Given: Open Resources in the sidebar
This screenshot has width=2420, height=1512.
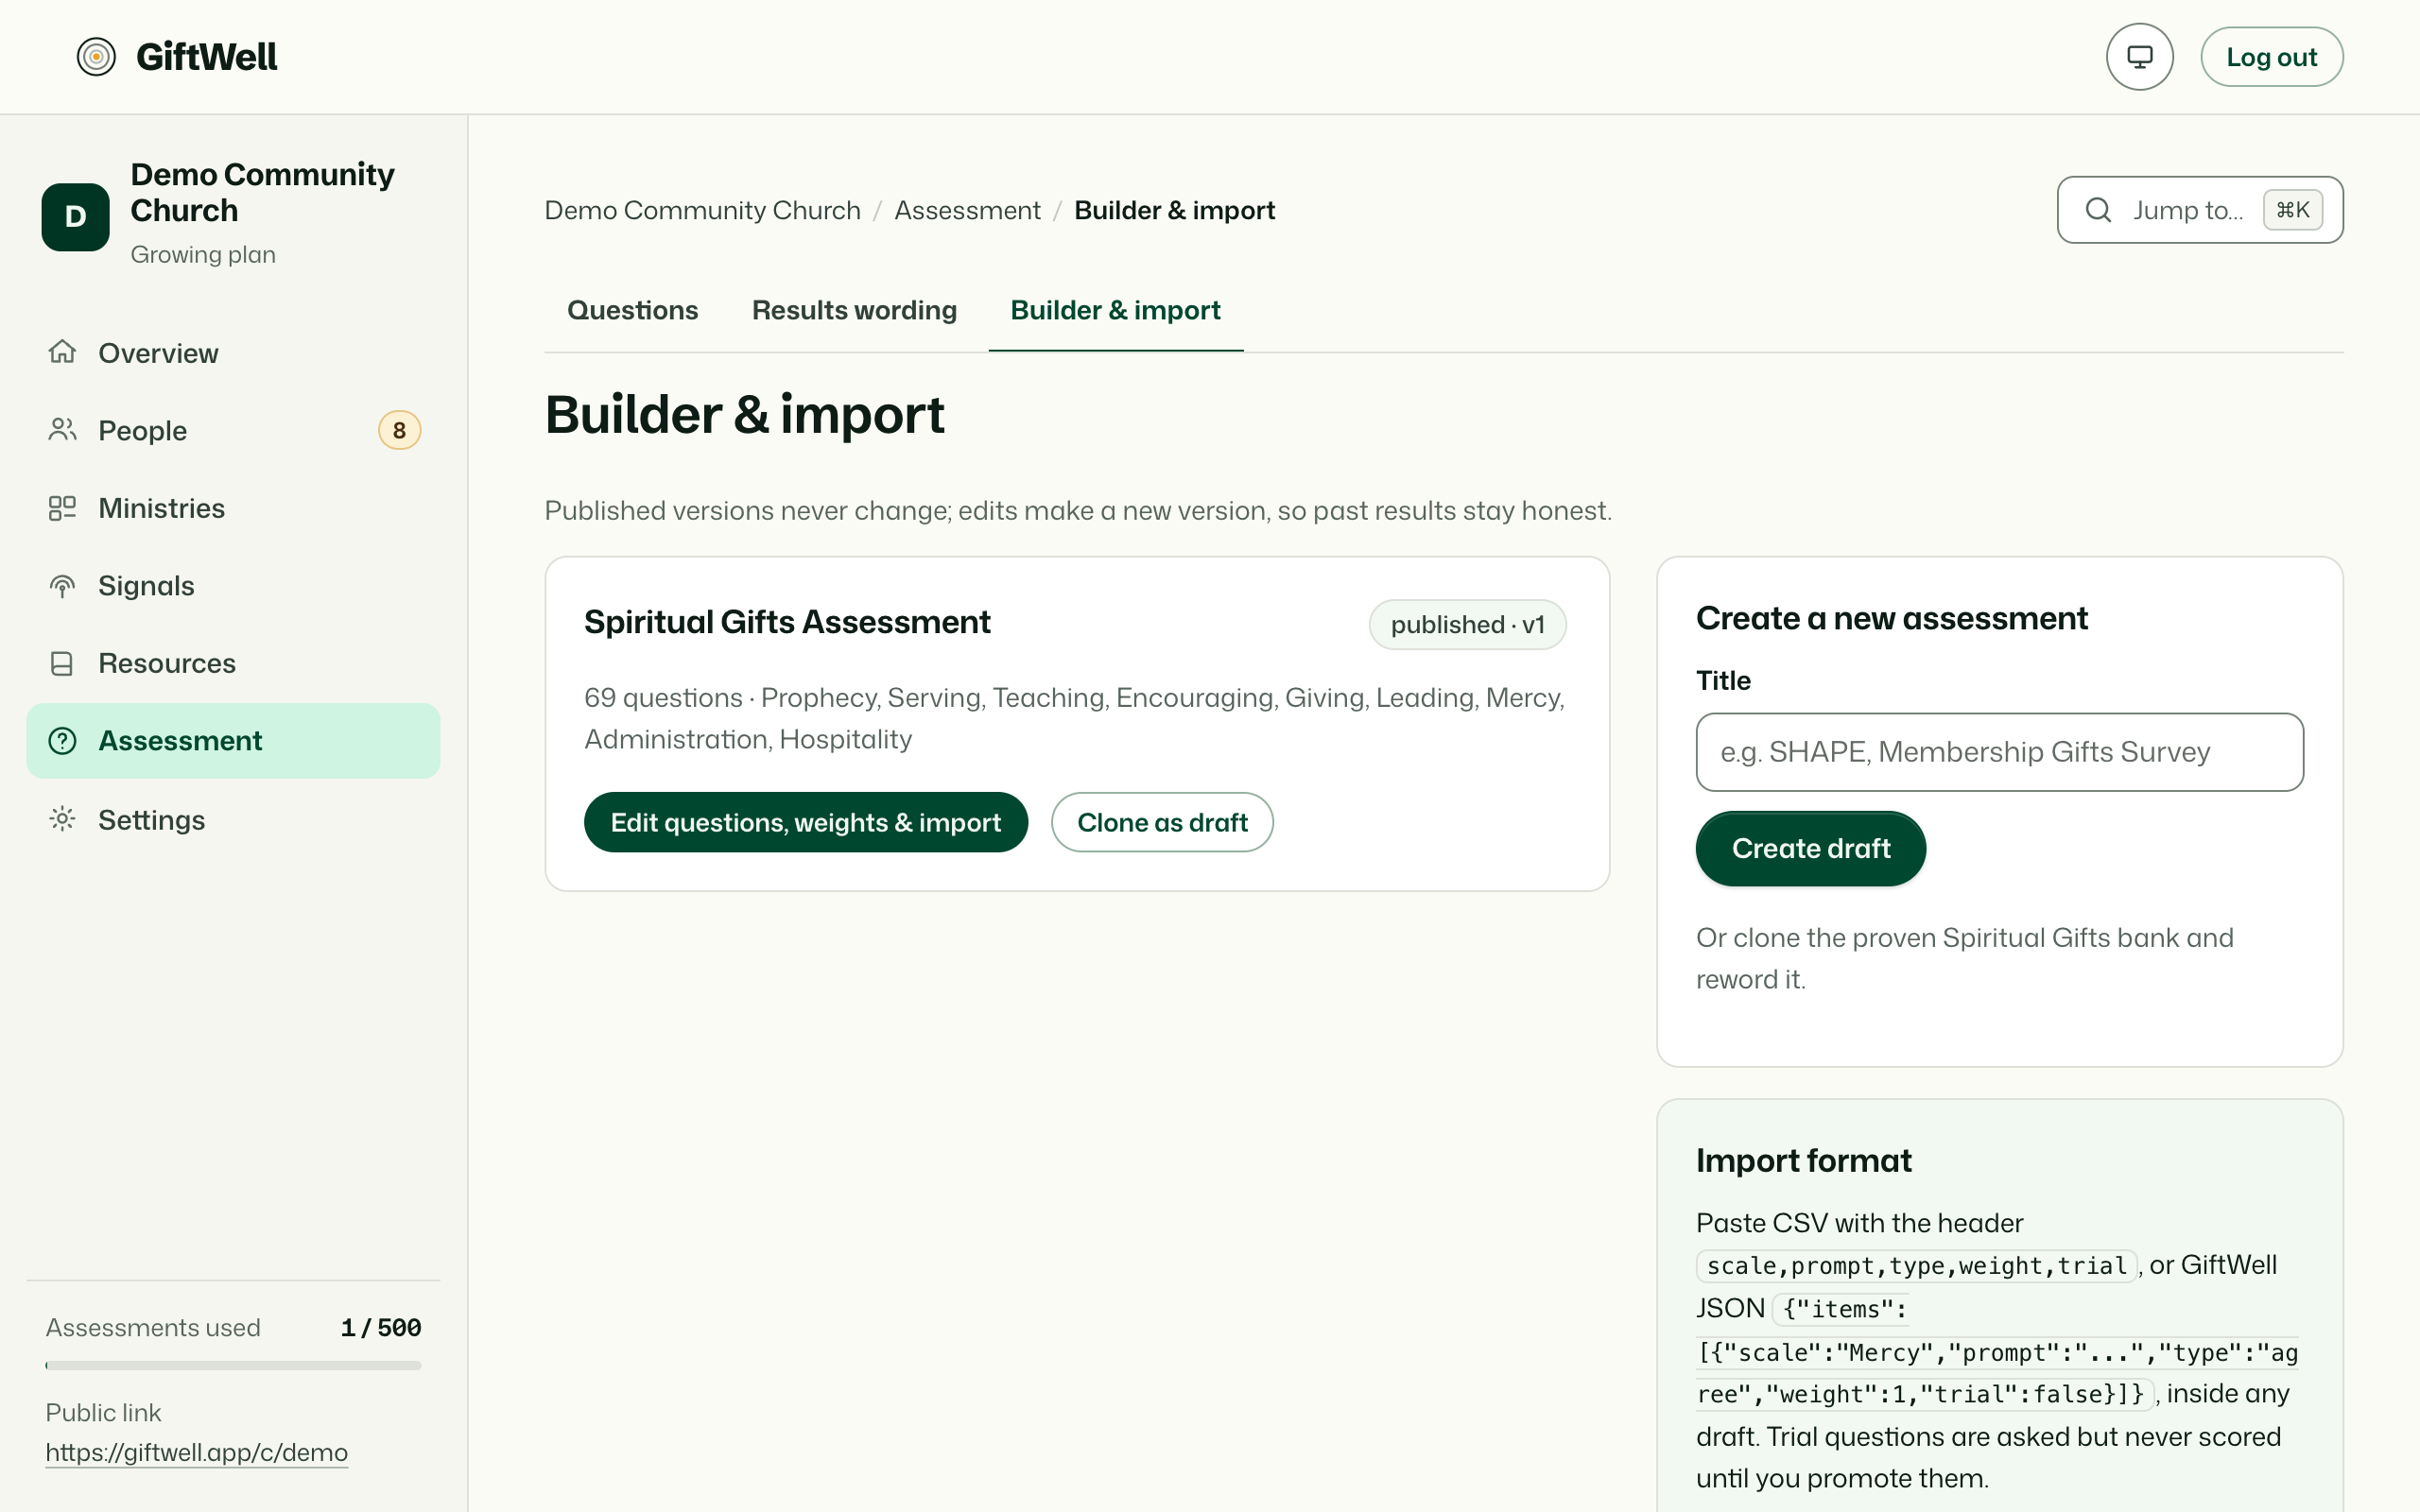Looking at the screenshot, I should (x=233, y=664).
